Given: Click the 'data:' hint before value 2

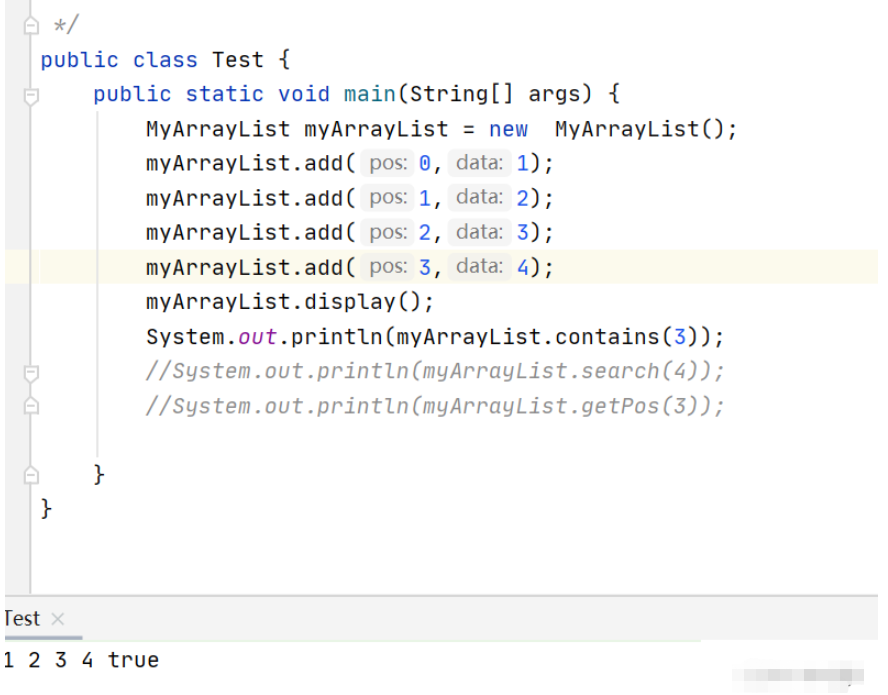Looking at the screenshot, I should 479,198.
